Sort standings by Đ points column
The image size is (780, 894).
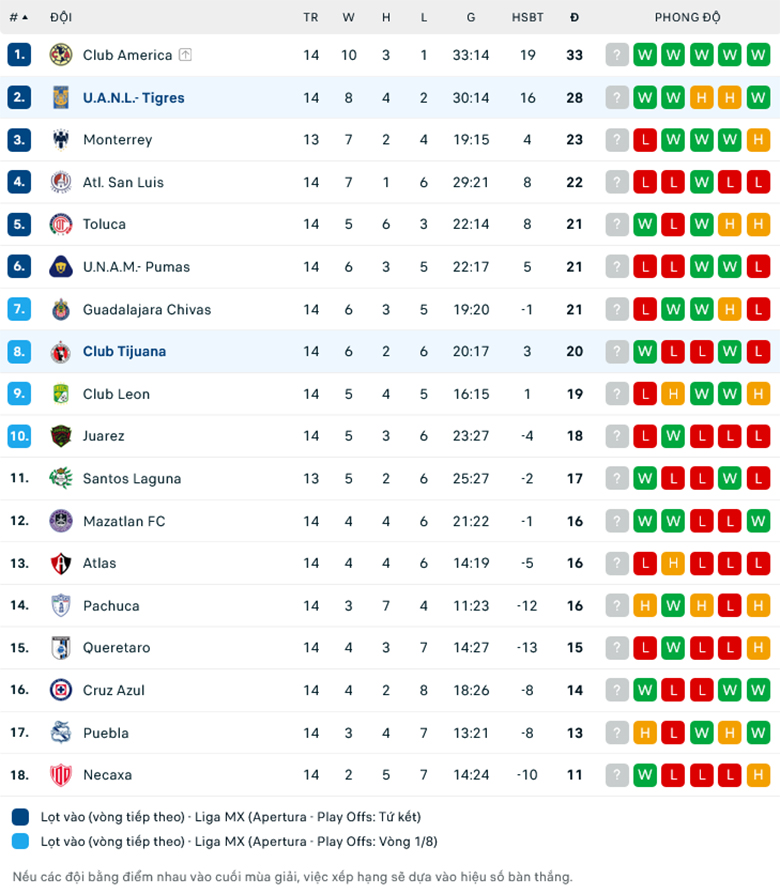574,17
